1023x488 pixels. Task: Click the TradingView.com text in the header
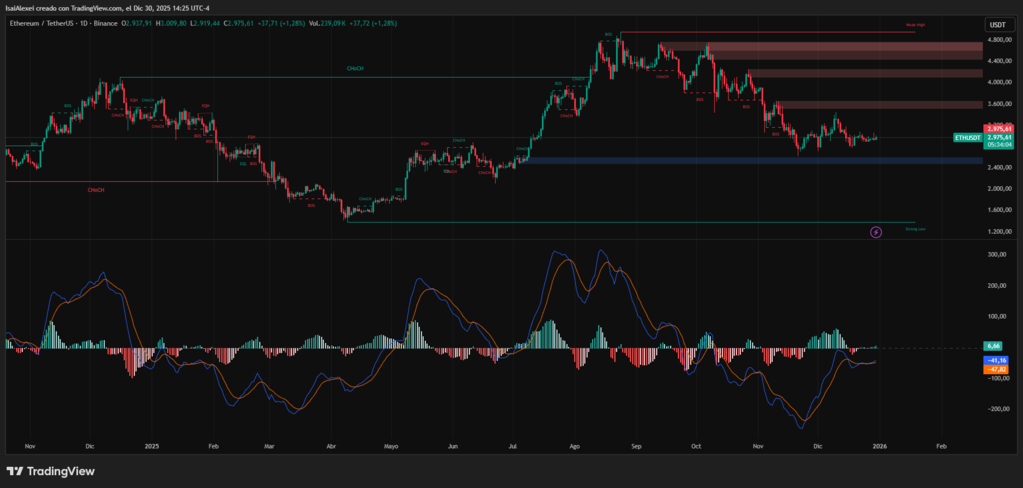93,8
